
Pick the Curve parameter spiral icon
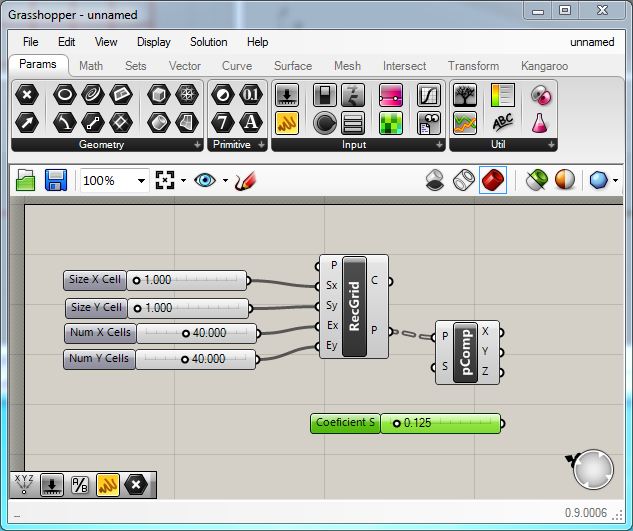(x=93, y=95)
